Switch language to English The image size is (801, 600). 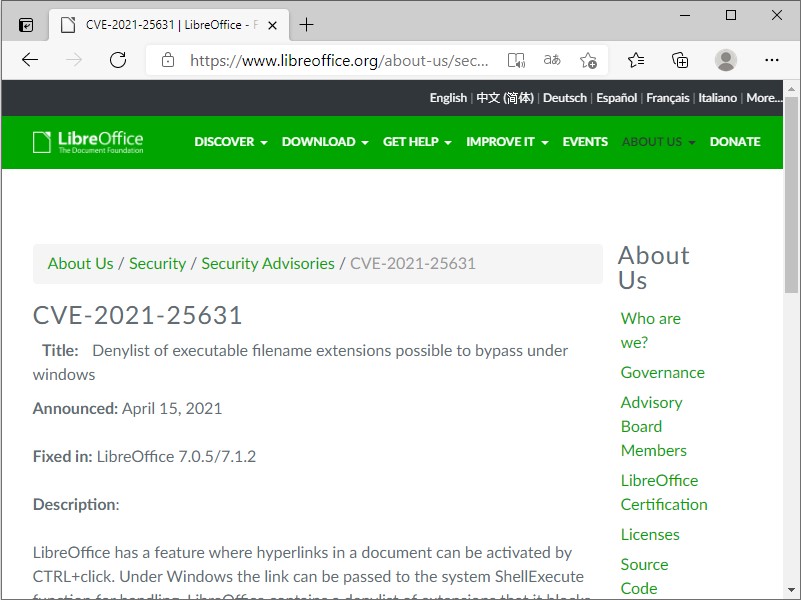(448, 98)
